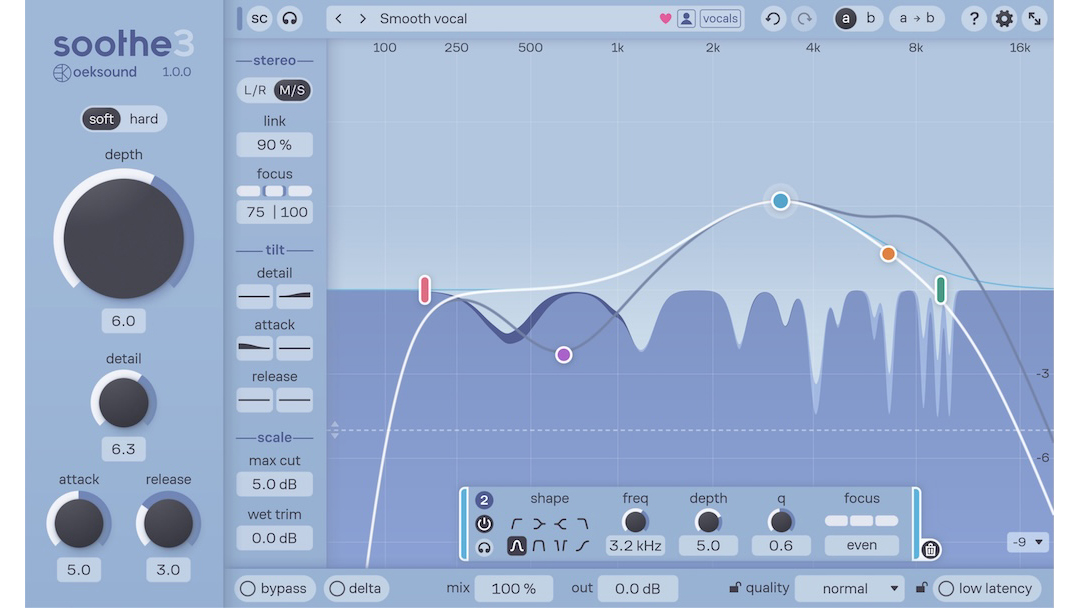
Task: Select the flat-top band shape
Action: (x=539, y=546)
